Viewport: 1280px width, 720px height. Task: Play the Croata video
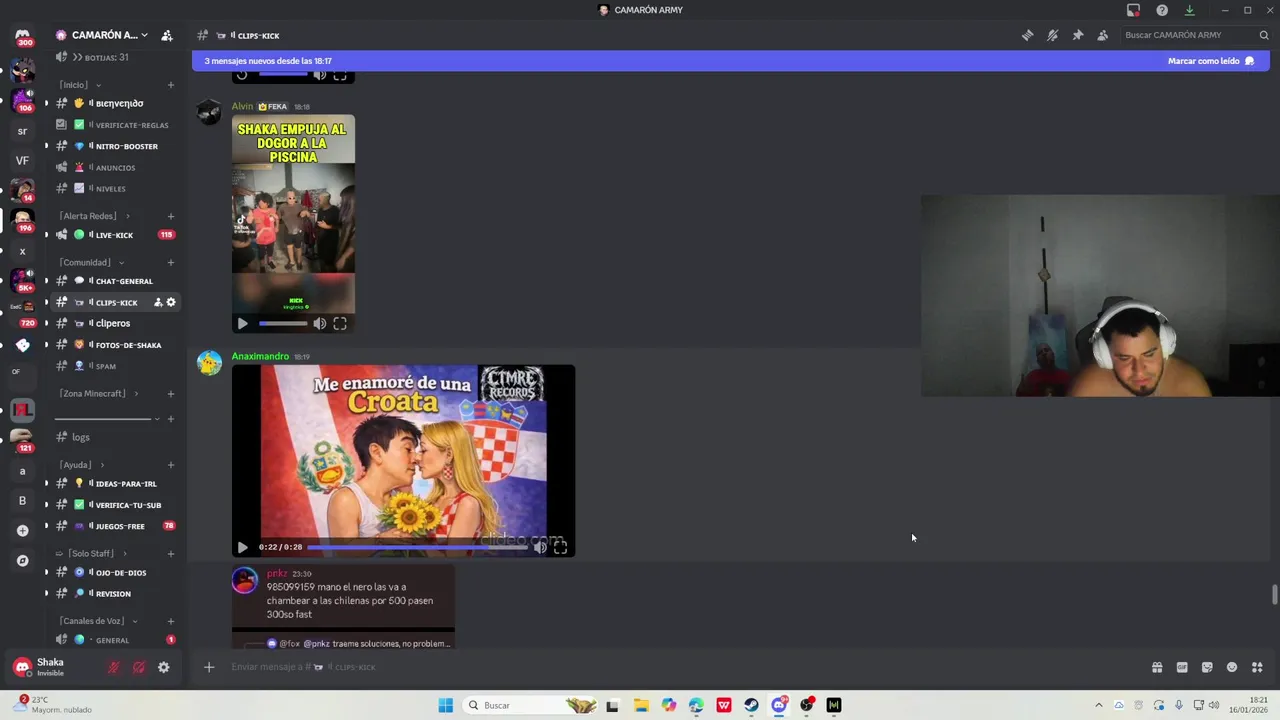click(x=242, y=547)
